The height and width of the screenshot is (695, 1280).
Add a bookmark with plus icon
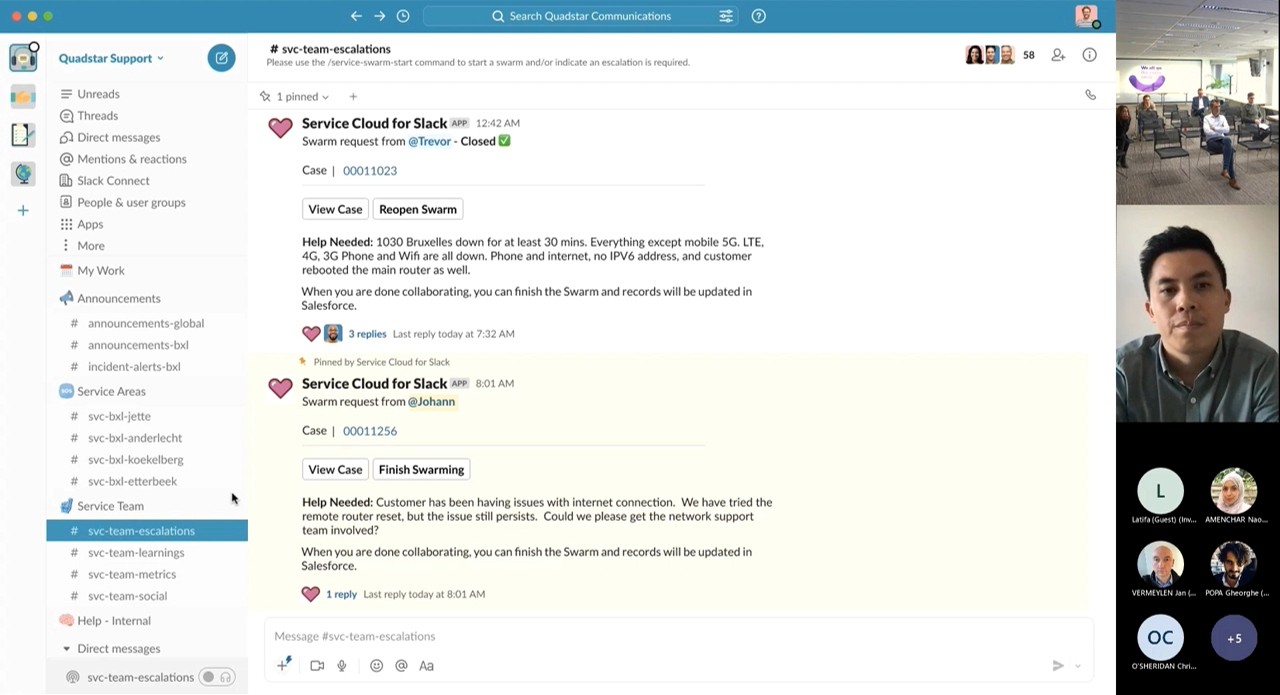tap(353, 97)
